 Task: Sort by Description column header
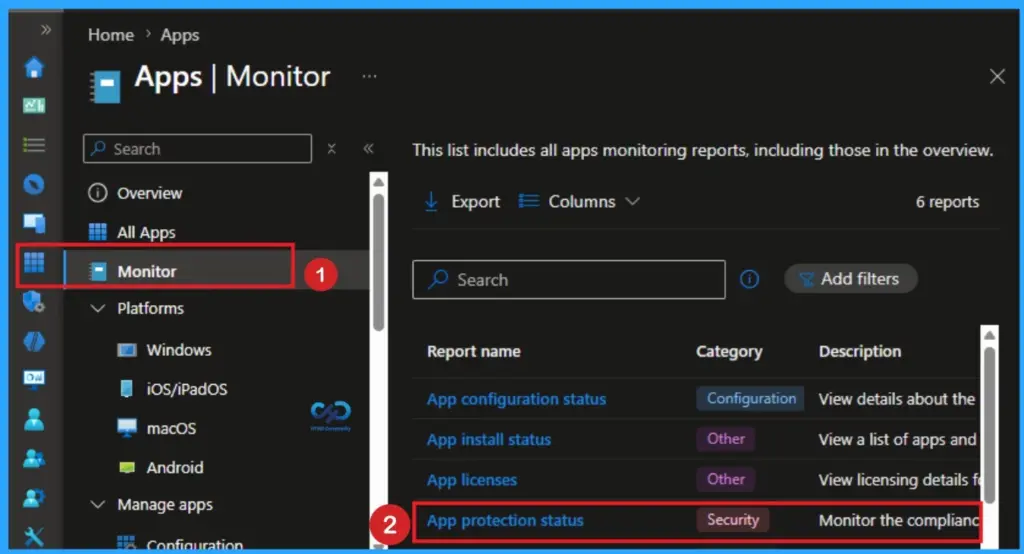click(x=859, y=351)
